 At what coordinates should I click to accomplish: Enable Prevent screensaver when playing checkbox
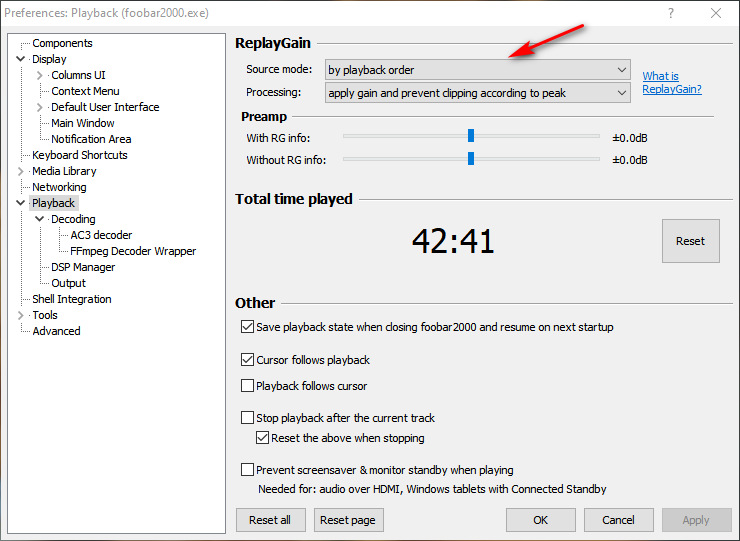pos(248,470)
